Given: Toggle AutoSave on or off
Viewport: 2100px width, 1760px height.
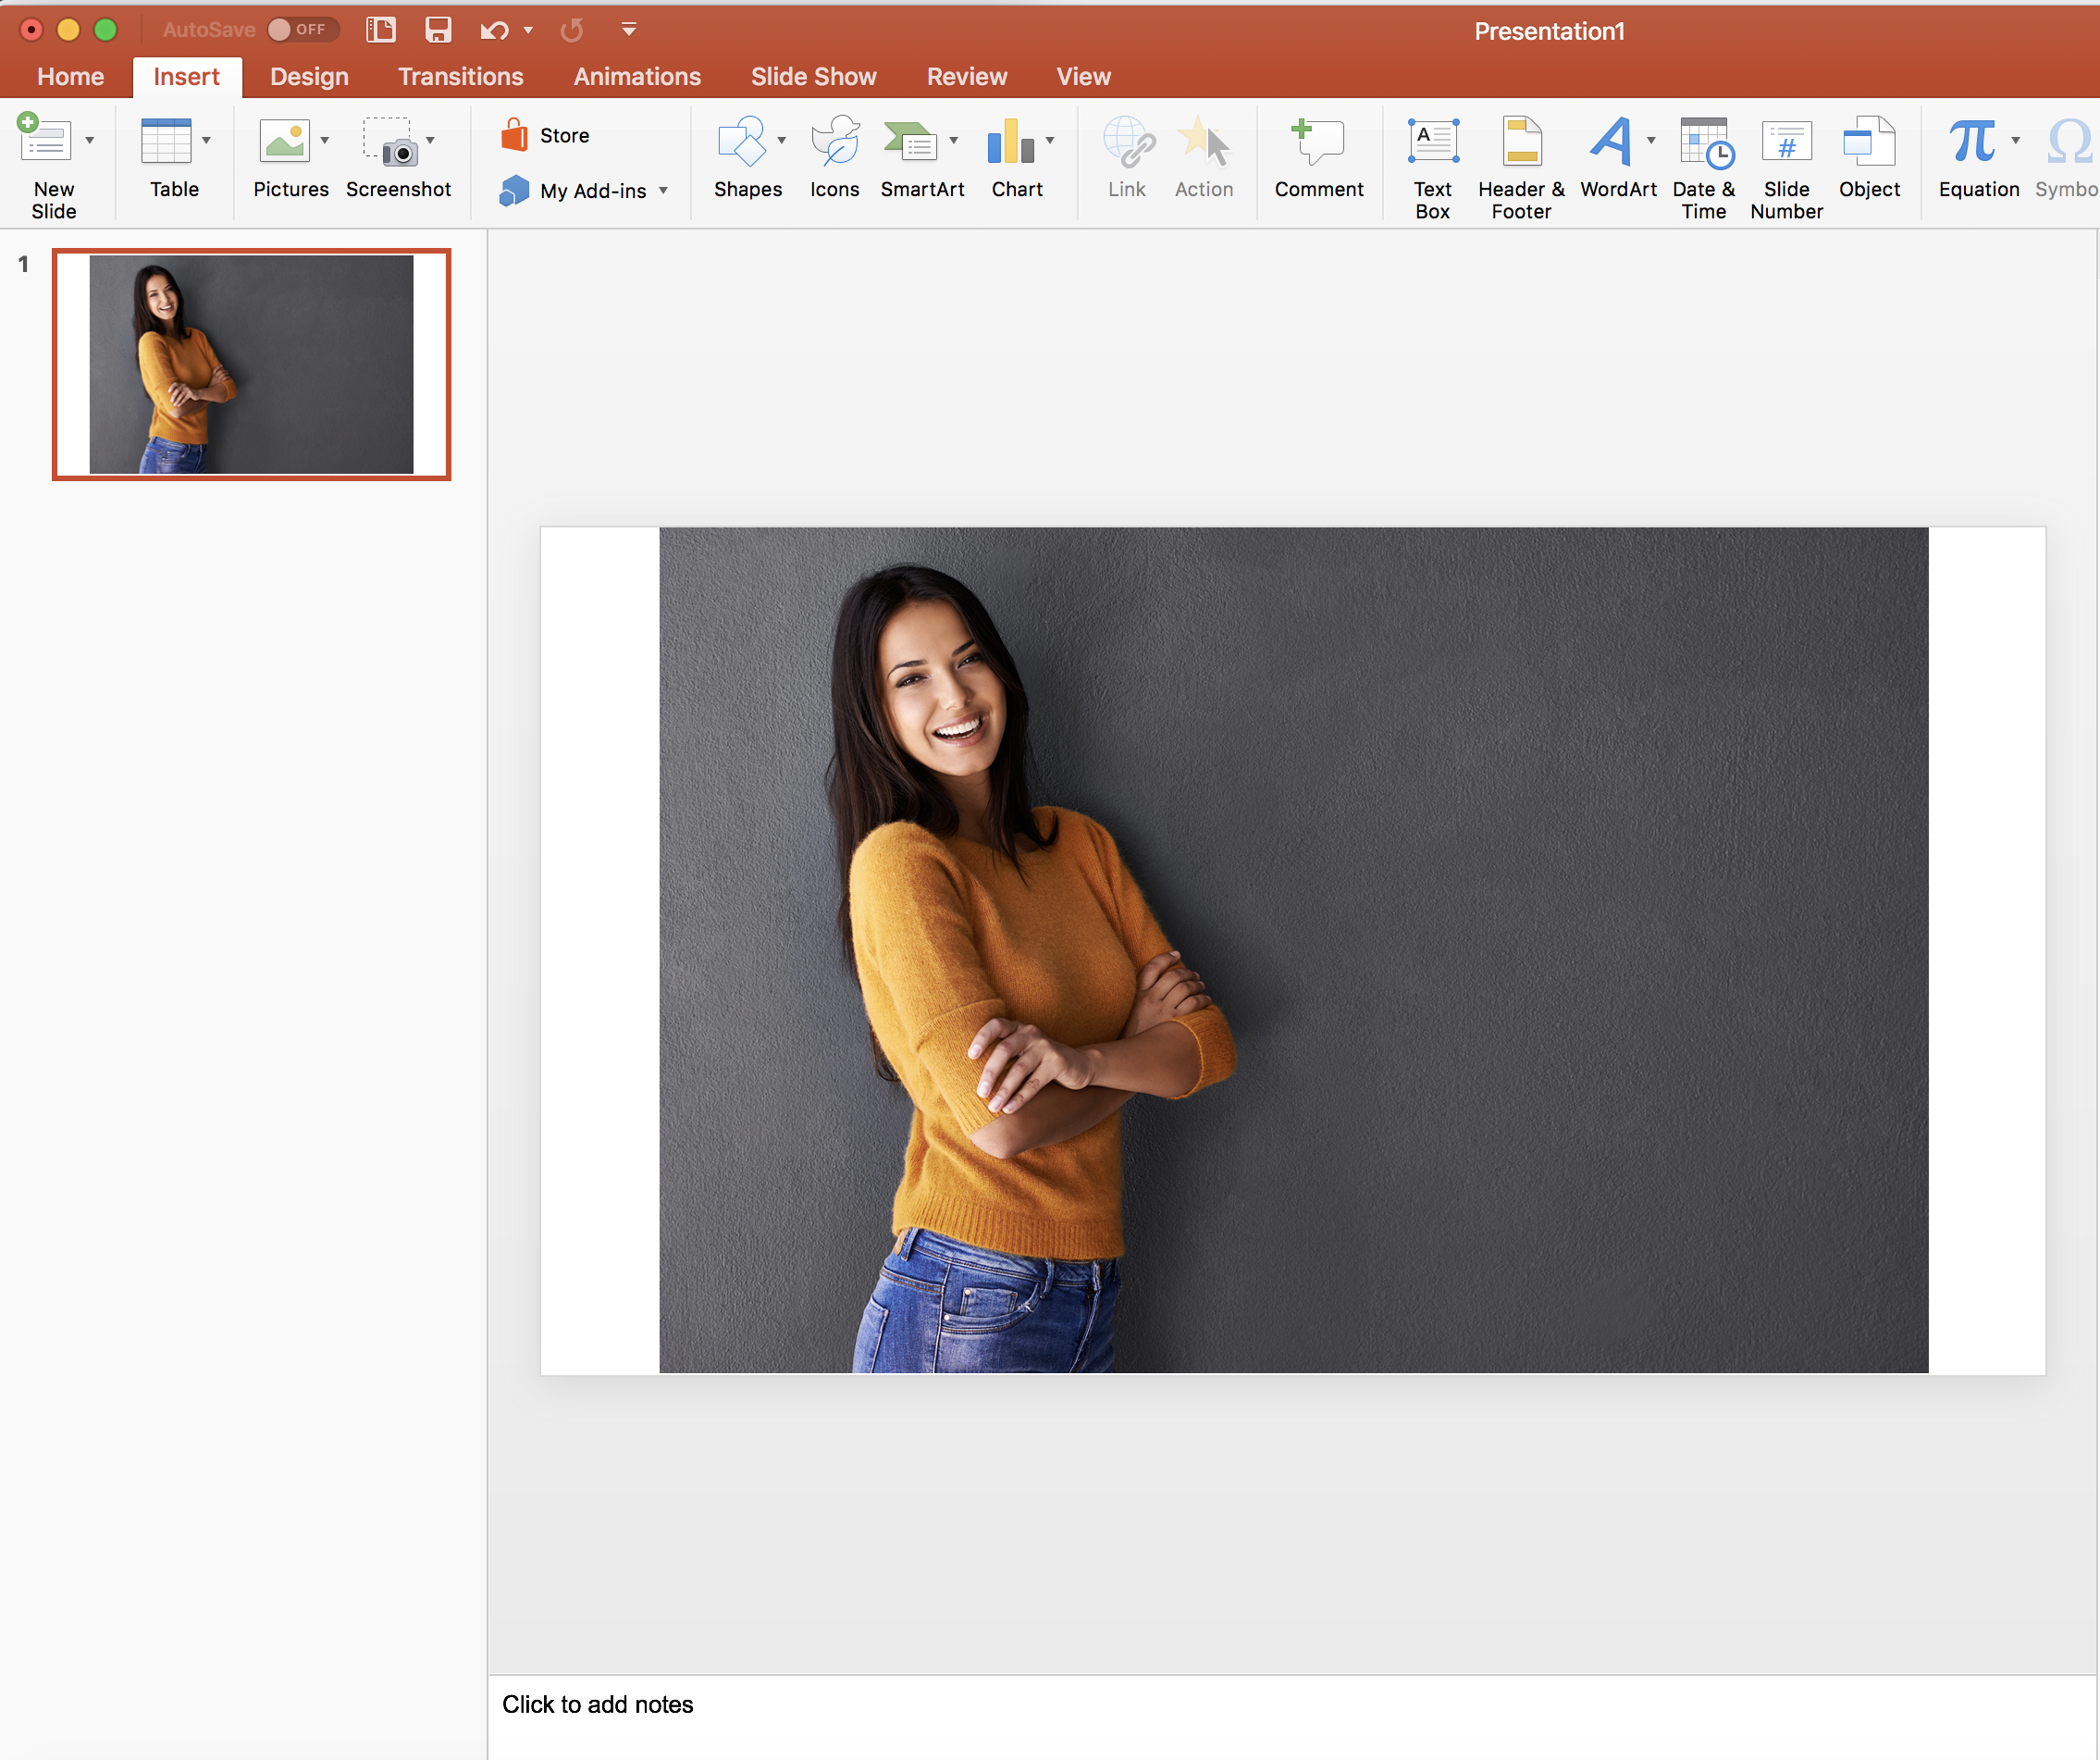Looking at the screenshot, I should pyautogui.click(x=301, y=30).
